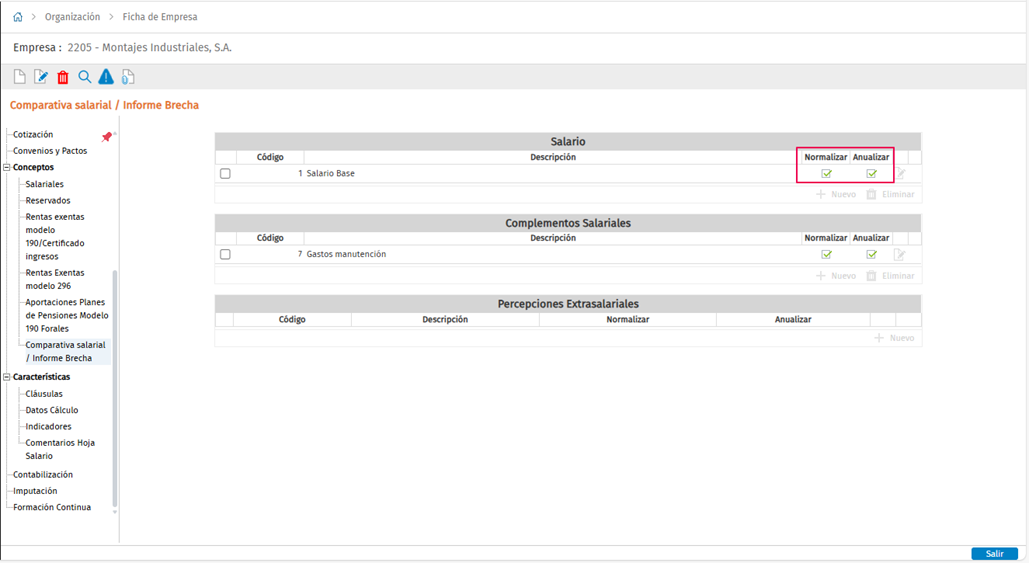1029x563 pixels.
Task: Edit the Gastos manutención row pencil icon
Action: click(x=900, y=255)
